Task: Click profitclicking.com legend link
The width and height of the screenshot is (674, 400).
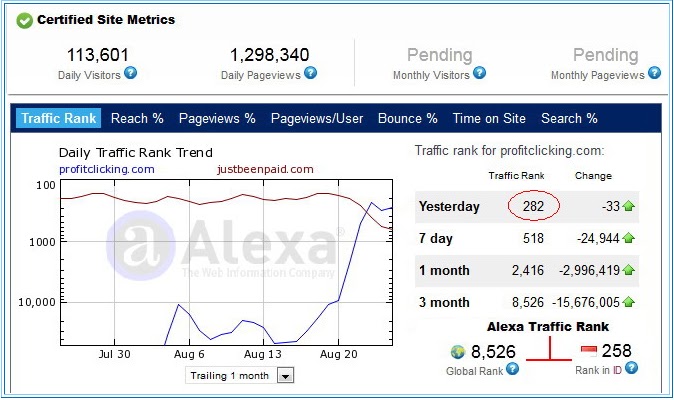Action: coord(107,169)
